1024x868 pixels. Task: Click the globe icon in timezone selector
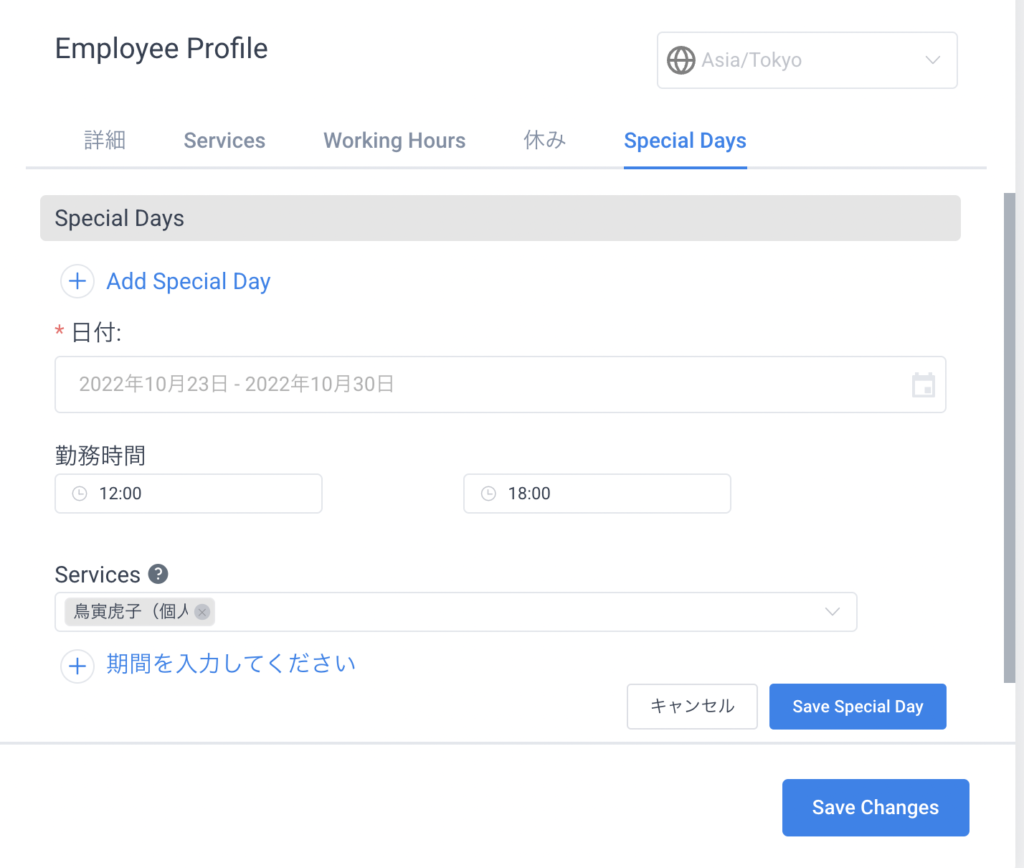tap(680, 61)
